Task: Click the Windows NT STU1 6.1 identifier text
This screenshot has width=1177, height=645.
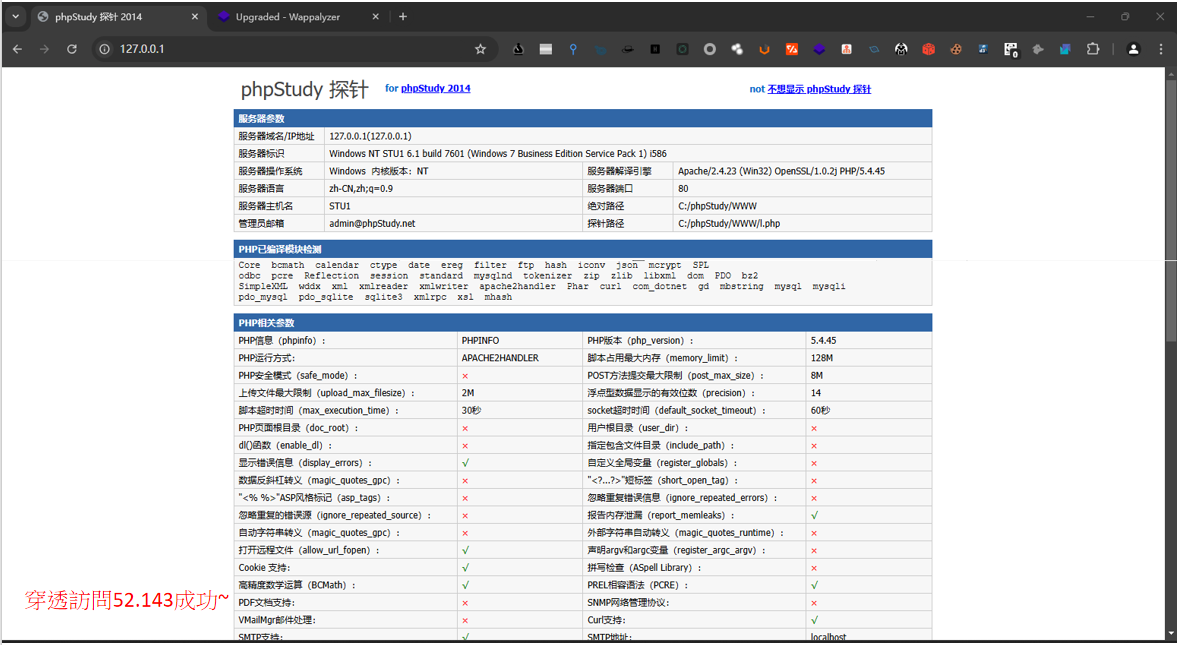Action: point(498,153)
